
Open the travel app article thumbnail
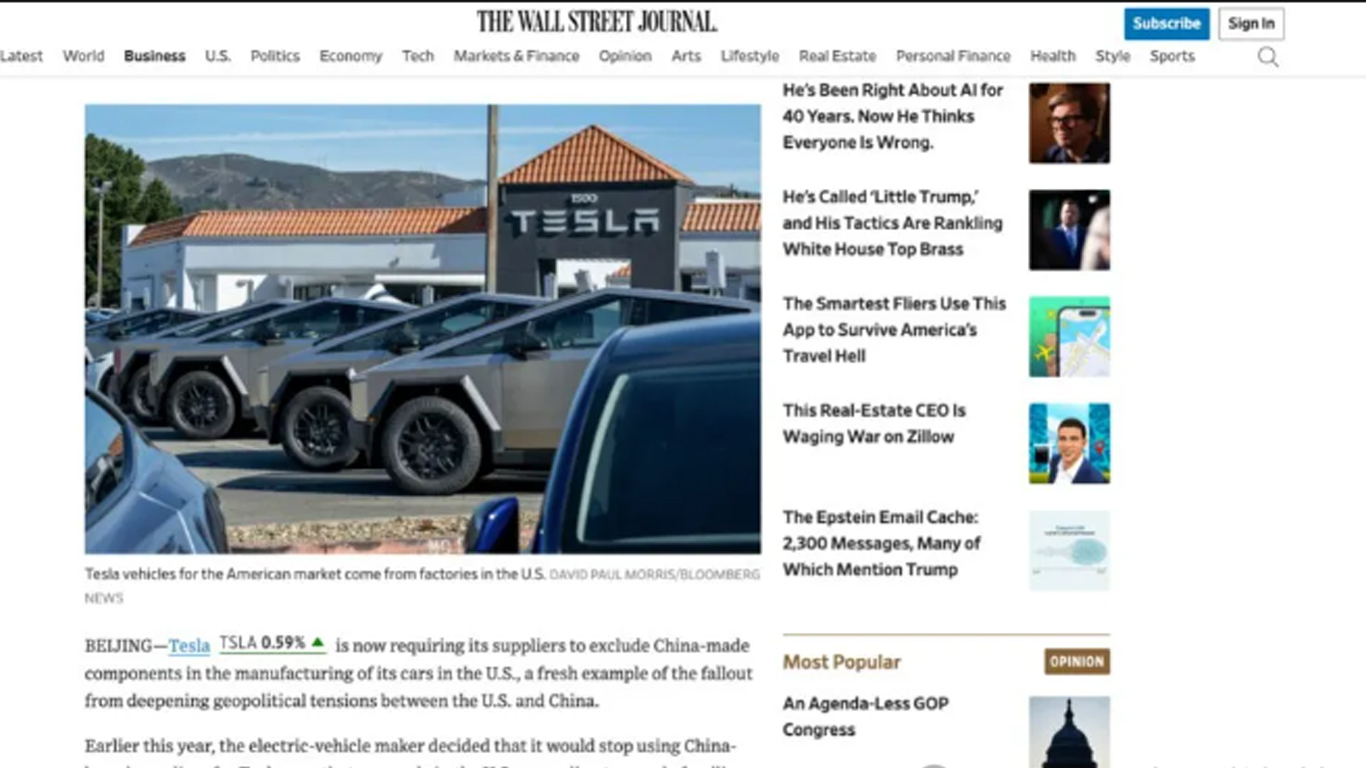[x=1069, y=337]
